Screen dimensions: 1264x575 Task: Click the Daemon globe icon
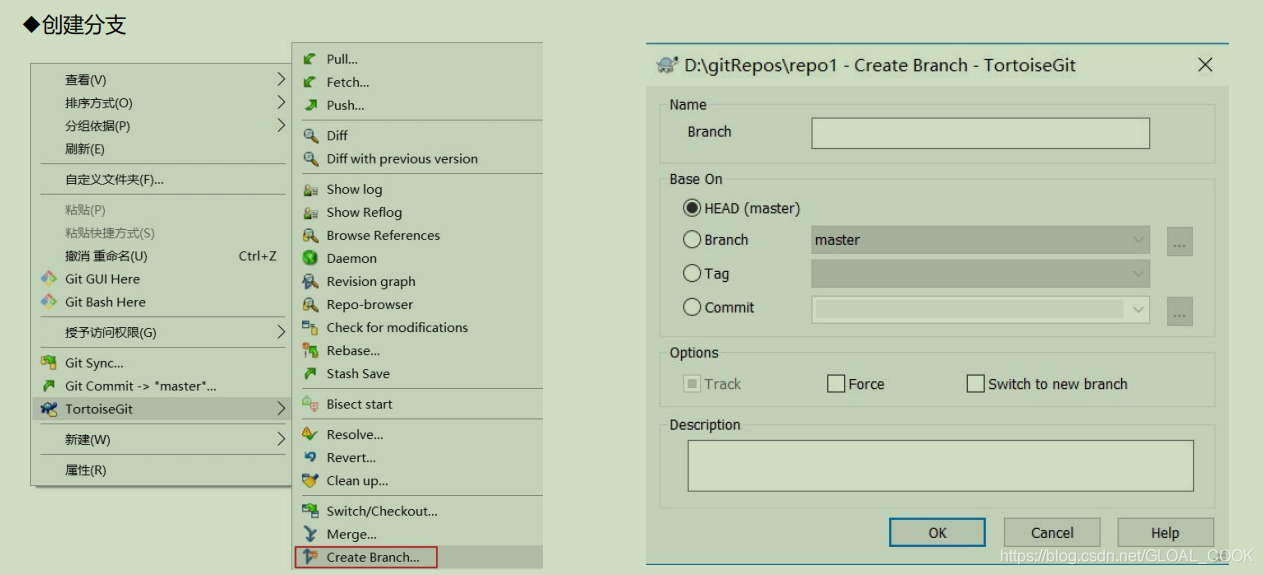click(310, 258)
